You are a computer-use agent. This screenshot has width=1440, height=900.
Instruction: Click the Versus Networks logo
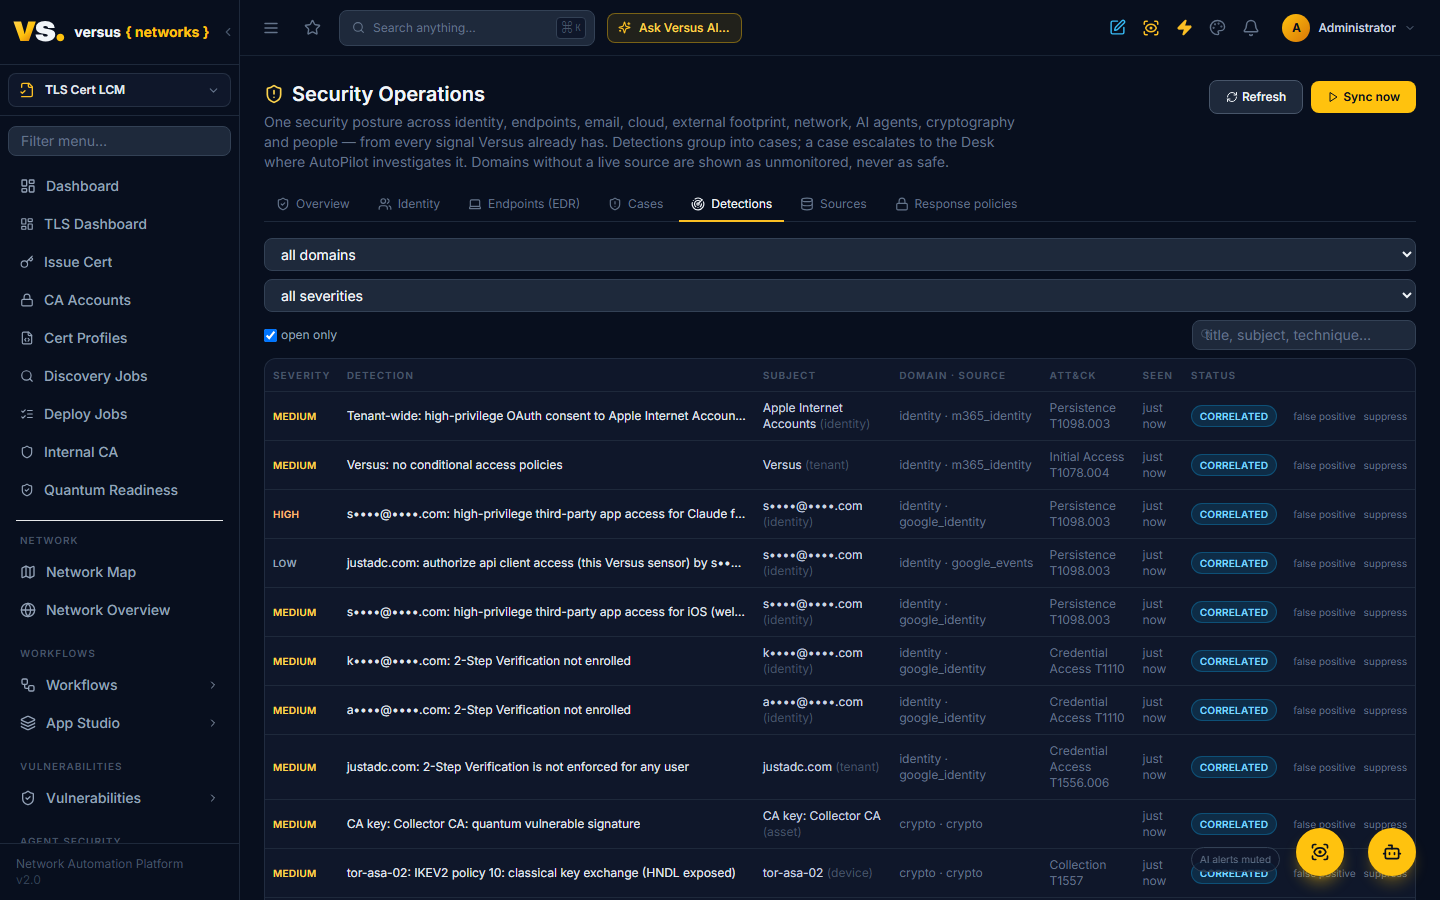point(111,31)
